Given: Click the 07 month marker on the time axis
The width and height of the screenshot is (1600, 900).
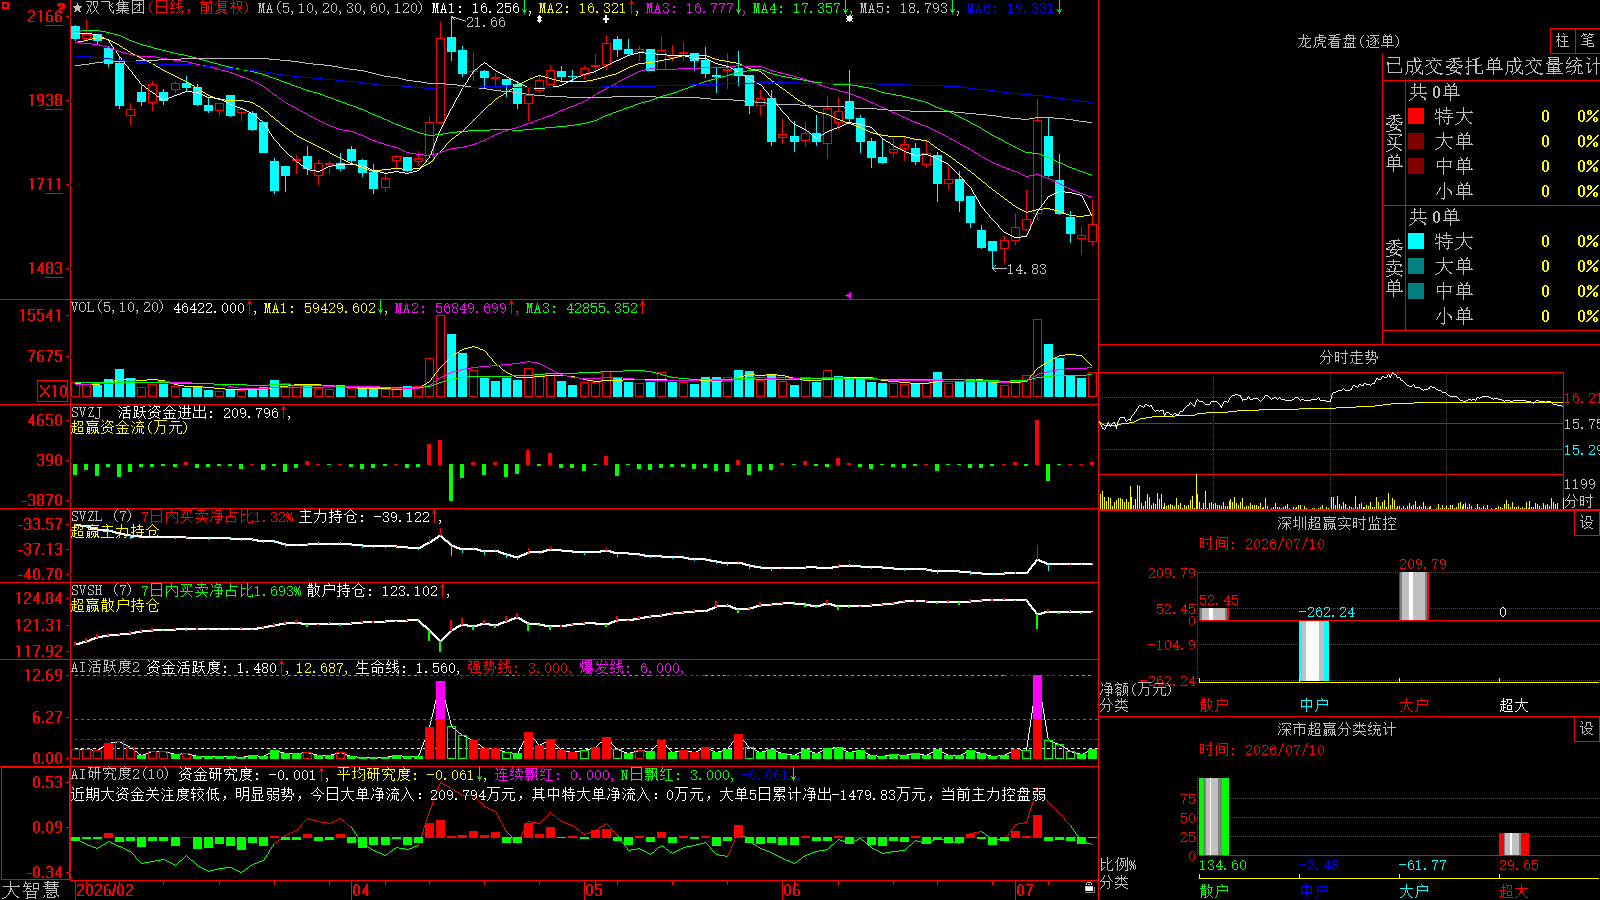Looking at the screenshot, I should coord(1025,890).
